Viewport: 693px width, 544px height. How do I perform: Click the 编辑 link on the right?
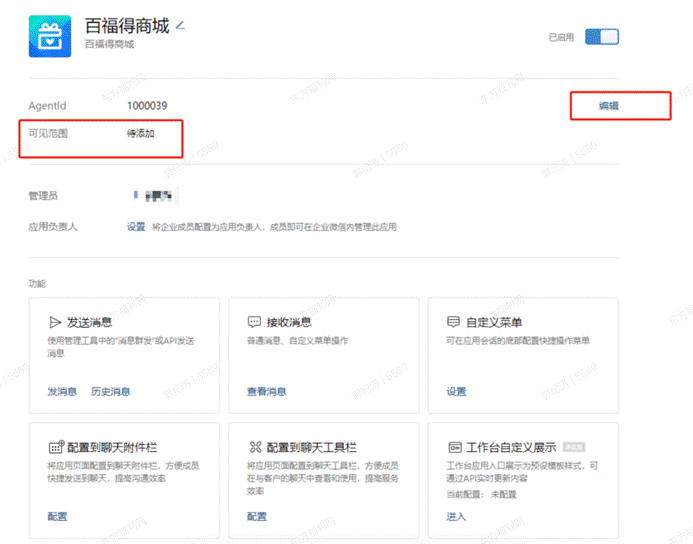pyautogui.click(x=608, y=105)
